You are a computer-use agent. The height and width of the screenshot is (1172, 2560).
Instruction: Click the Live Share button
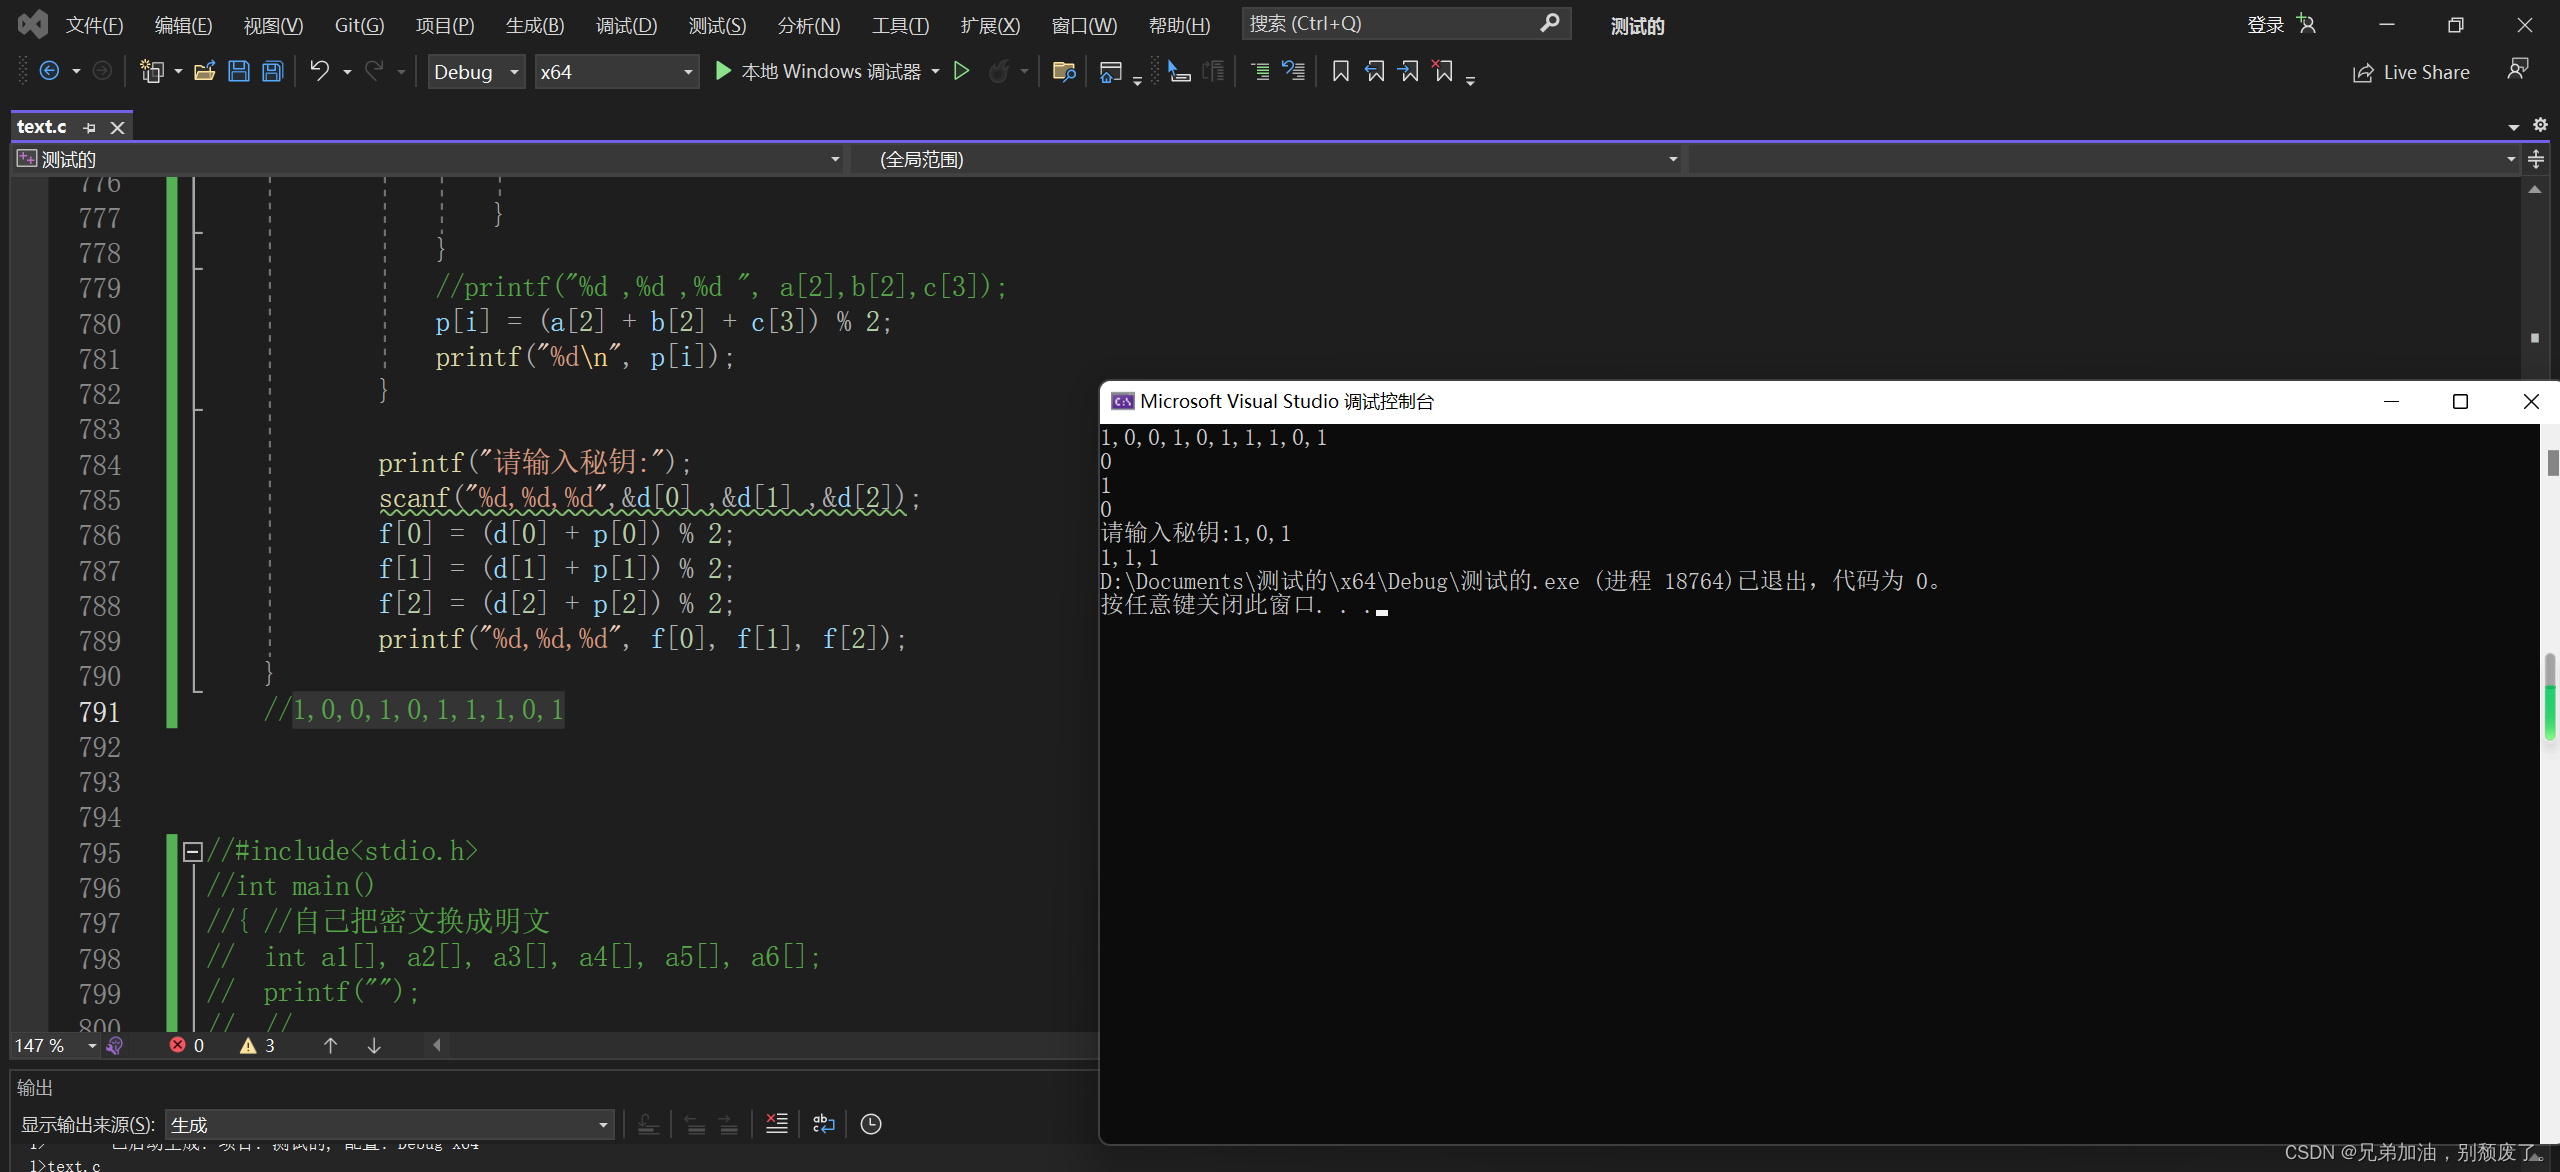pos(2411,72)
